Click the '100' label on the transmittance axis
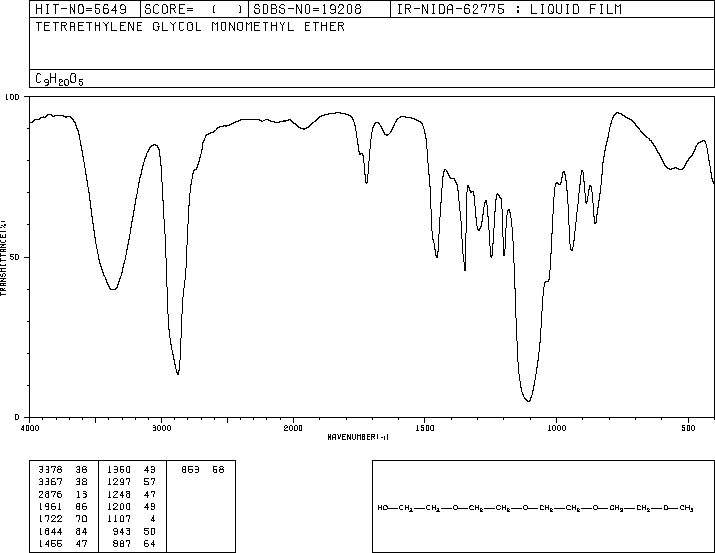Screen dimensions: 715x553 (x=12, y=97)
